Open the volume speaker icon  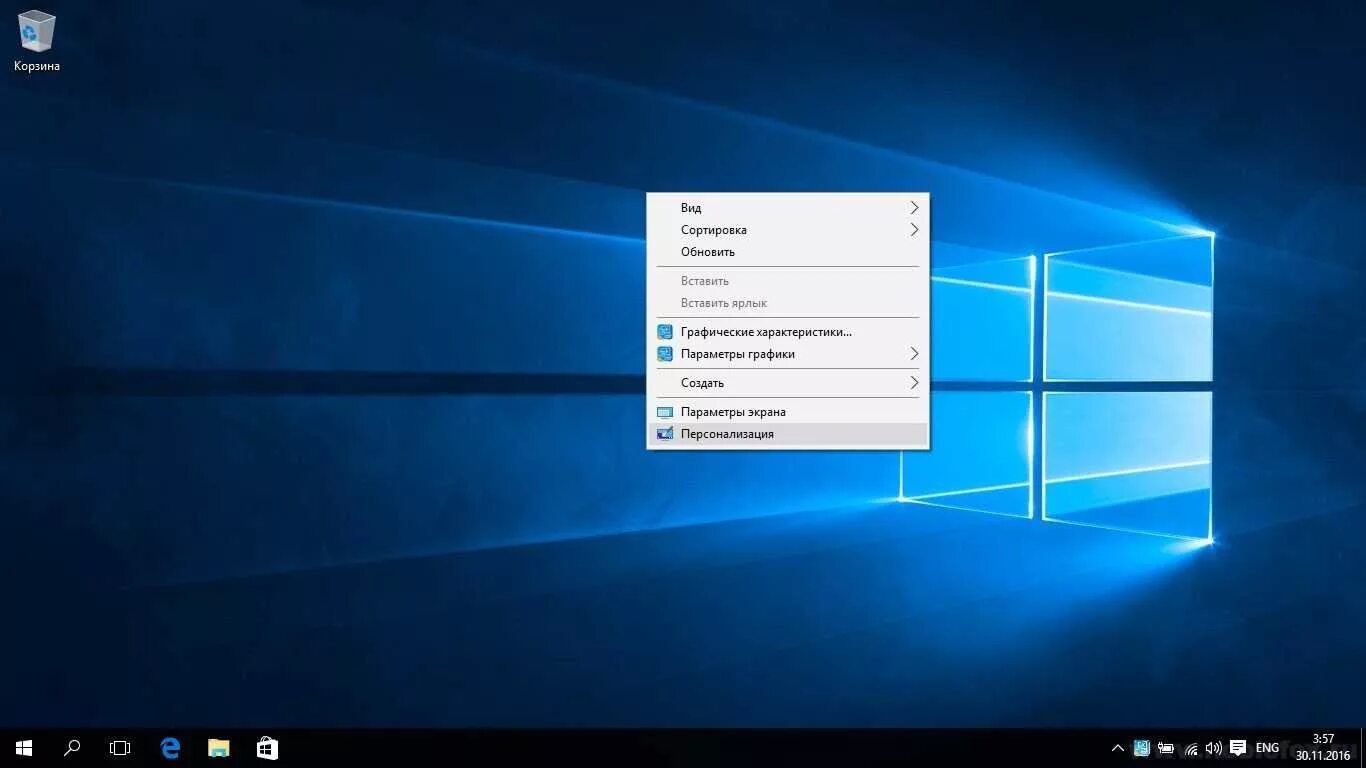click(1214, 748)
